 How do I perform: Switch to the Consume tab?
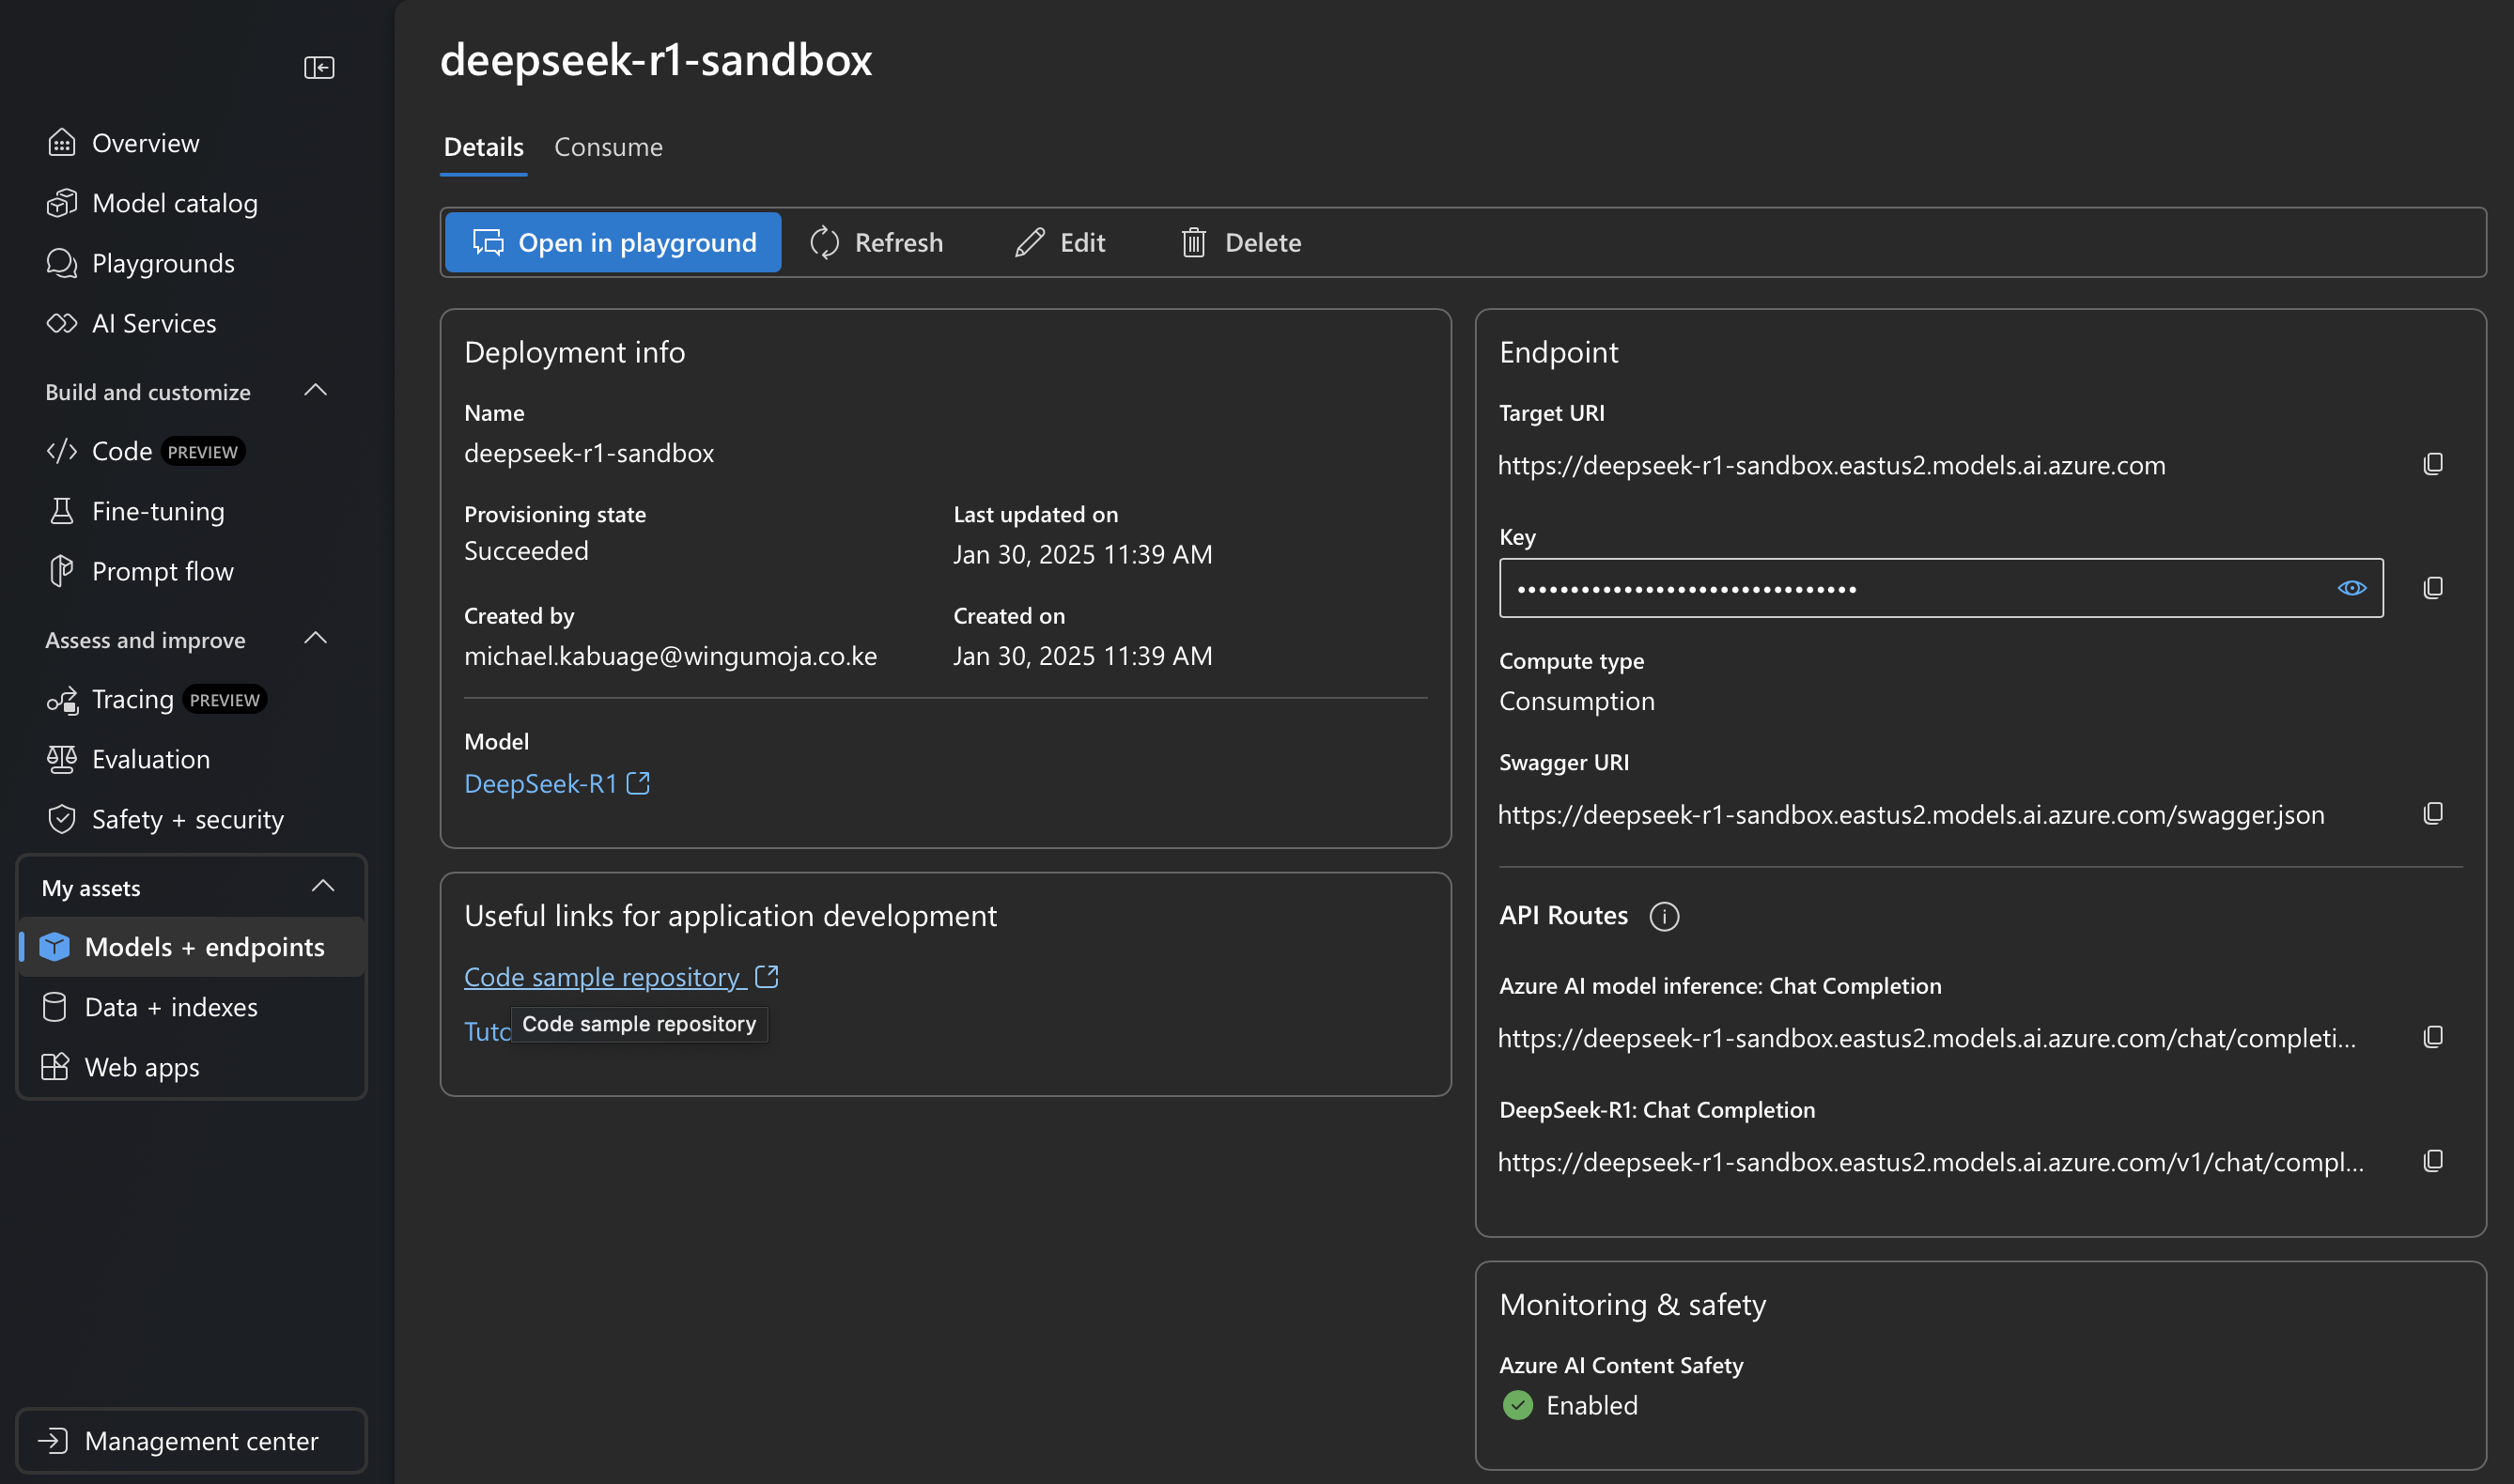(x=608, y=147)
